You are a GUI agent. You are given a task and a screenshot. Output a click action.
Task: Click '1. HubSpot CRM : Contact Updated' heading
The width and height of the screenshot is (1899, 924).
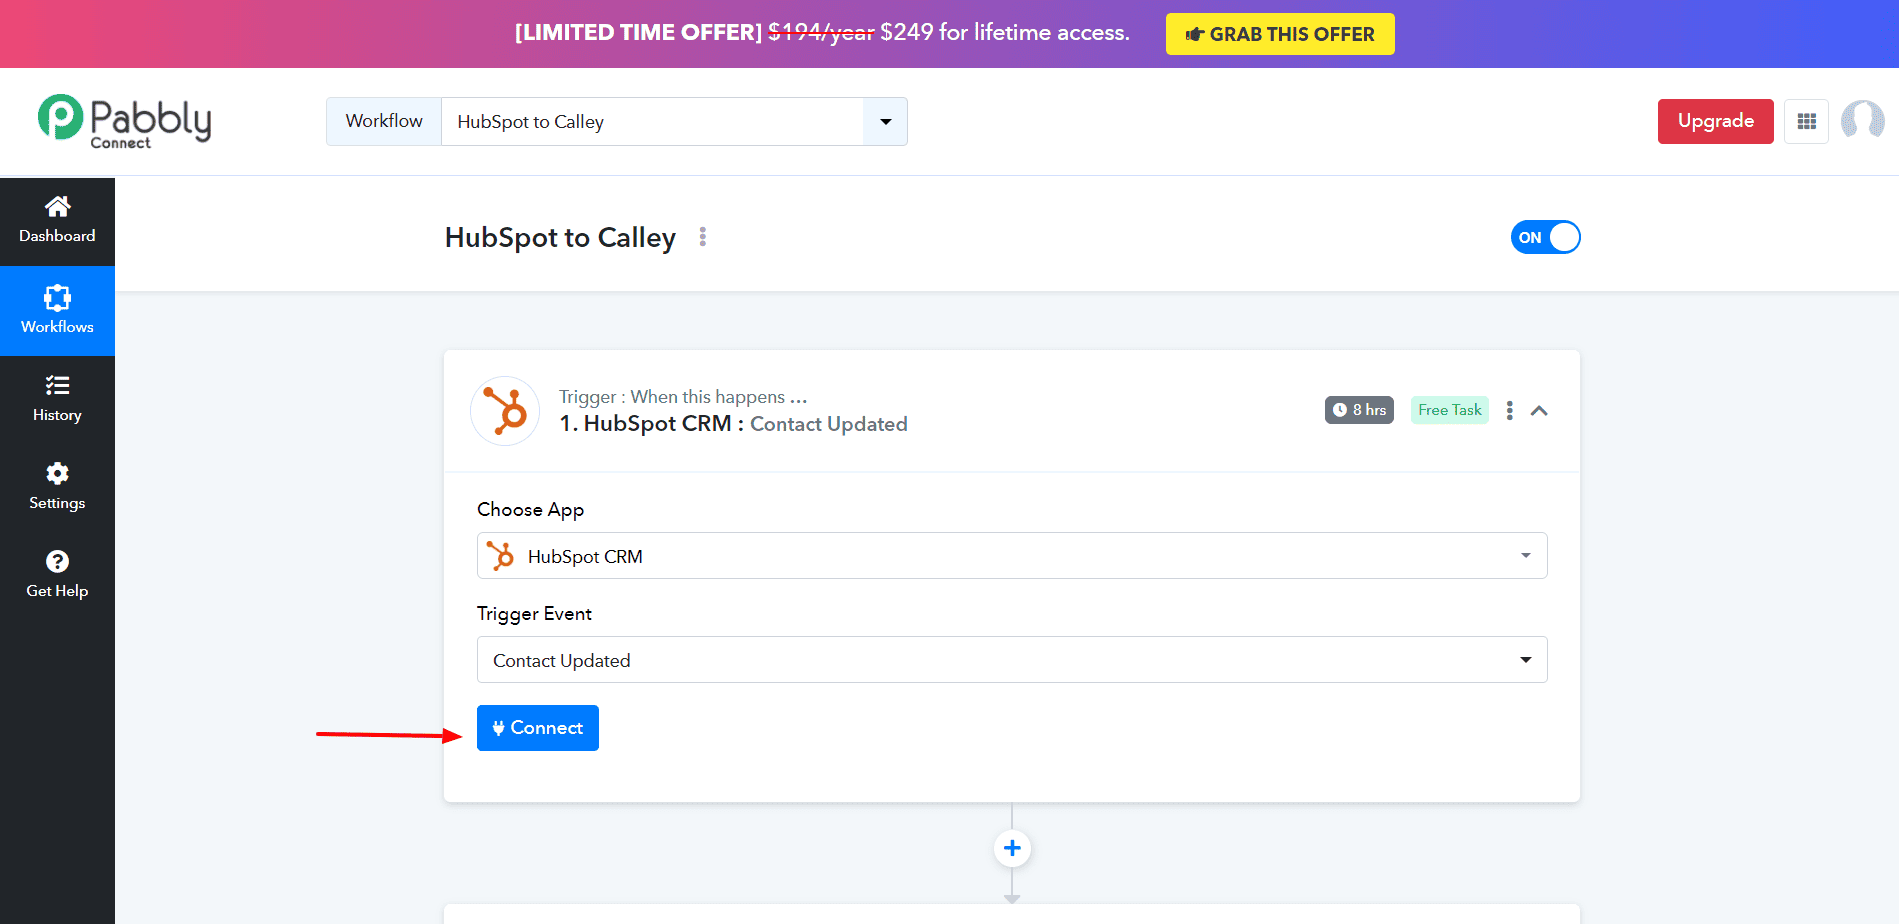(x=734, y=424)
